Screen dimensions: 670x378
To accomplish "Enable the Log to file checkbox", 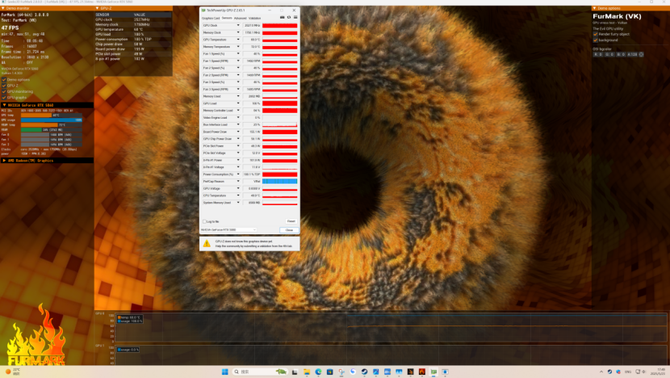I will (x=204, y=222).
